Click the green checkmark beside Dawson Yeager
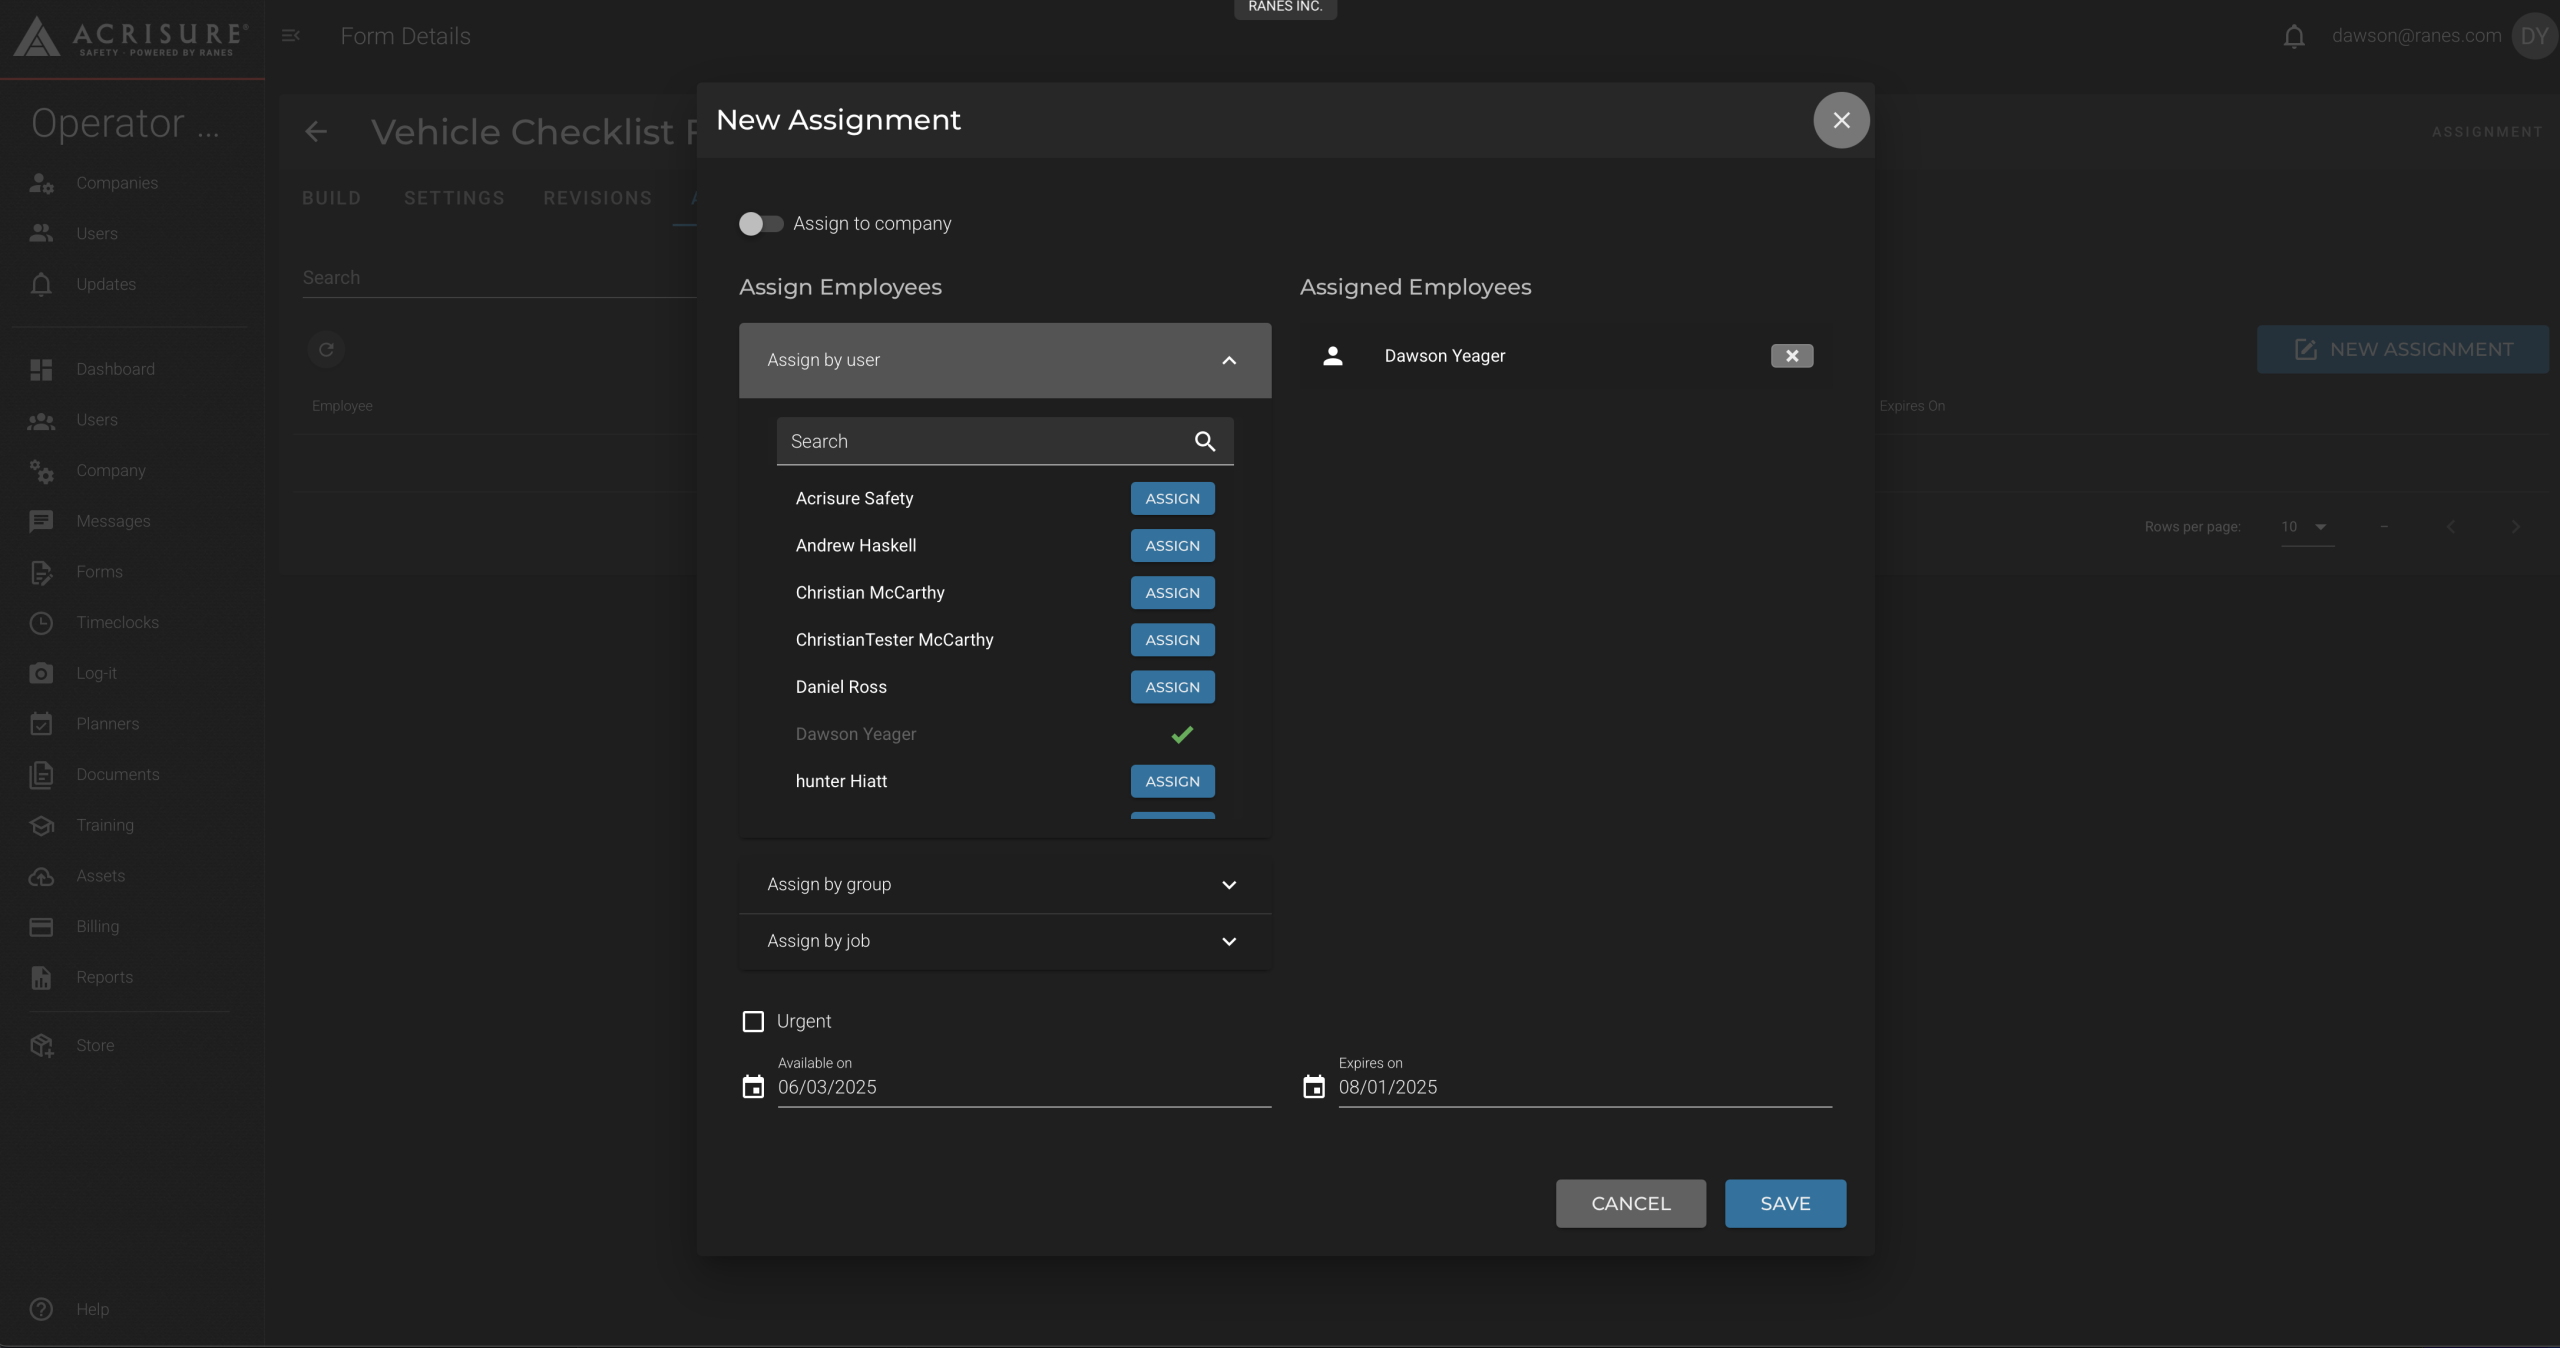Image resolution: width=2560 pixels, height=1348 pixels. 1182,734
